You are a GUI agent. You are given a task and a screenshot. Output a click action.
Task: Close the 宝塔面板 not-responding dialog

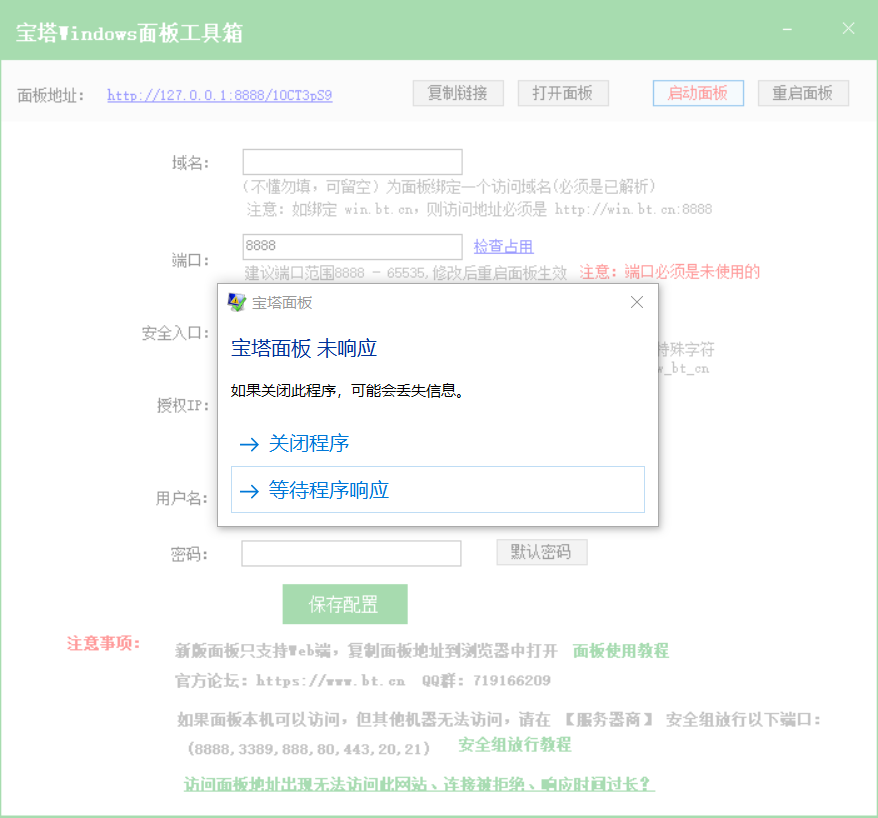[x=637, y=302]
